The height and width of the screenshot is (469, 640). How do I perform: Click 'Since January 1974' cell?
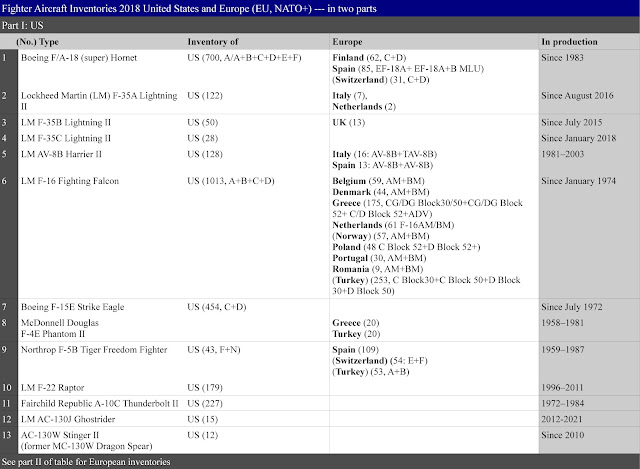tap(578, 181)
